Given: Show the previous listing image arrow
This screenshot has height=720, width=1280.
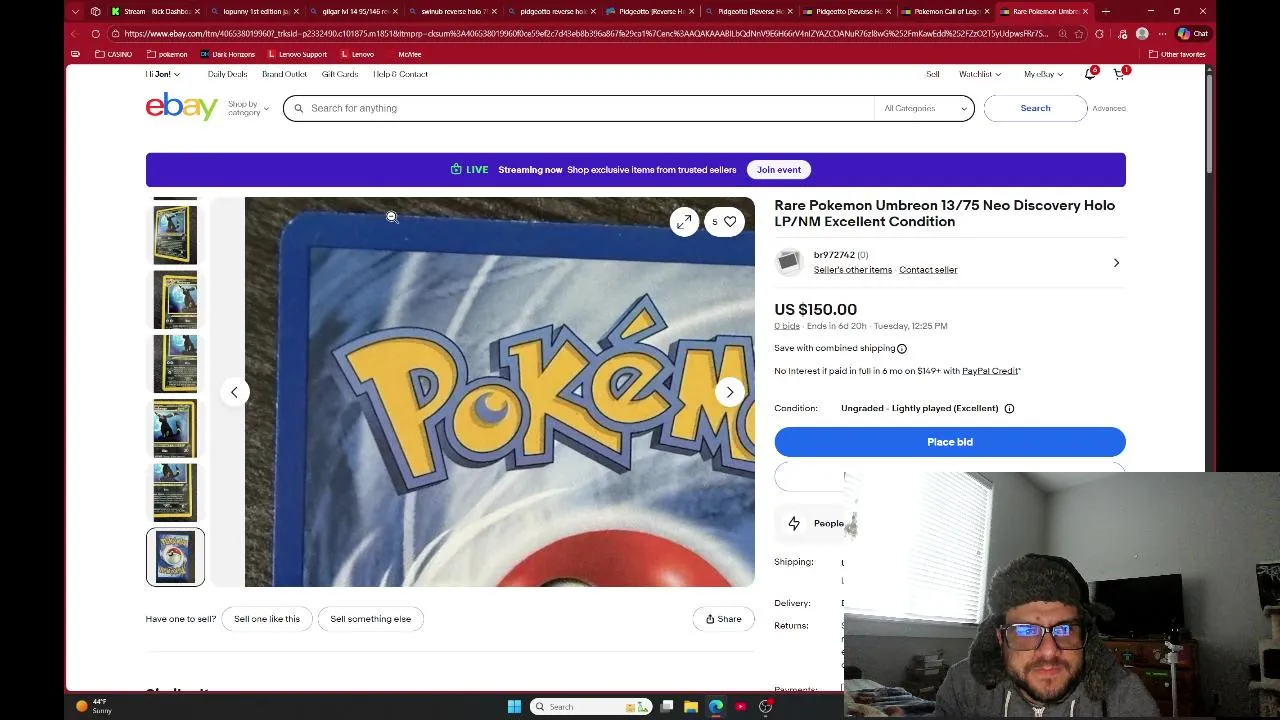Looking at the screenshot, I should [234, 392].
